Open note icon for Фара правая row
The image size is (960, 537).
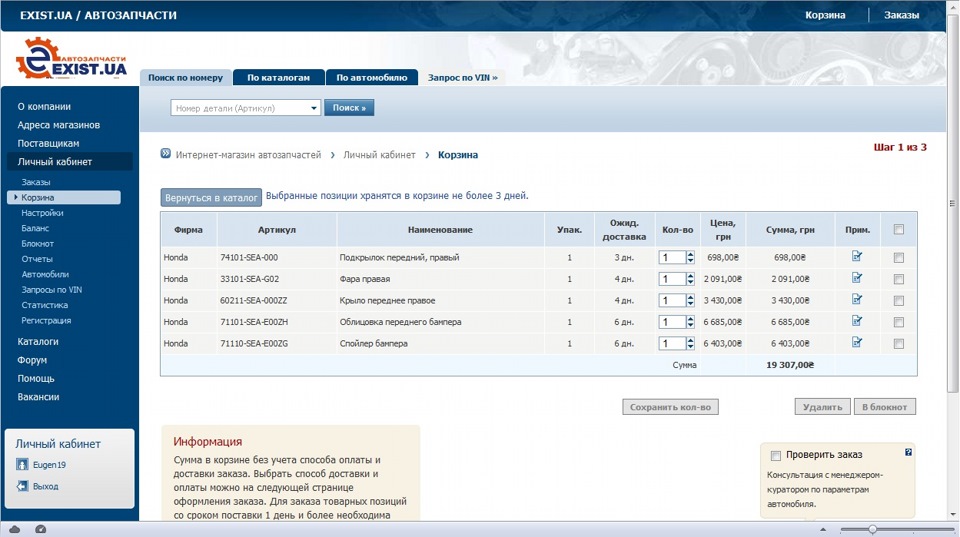[x=857, y=278]
